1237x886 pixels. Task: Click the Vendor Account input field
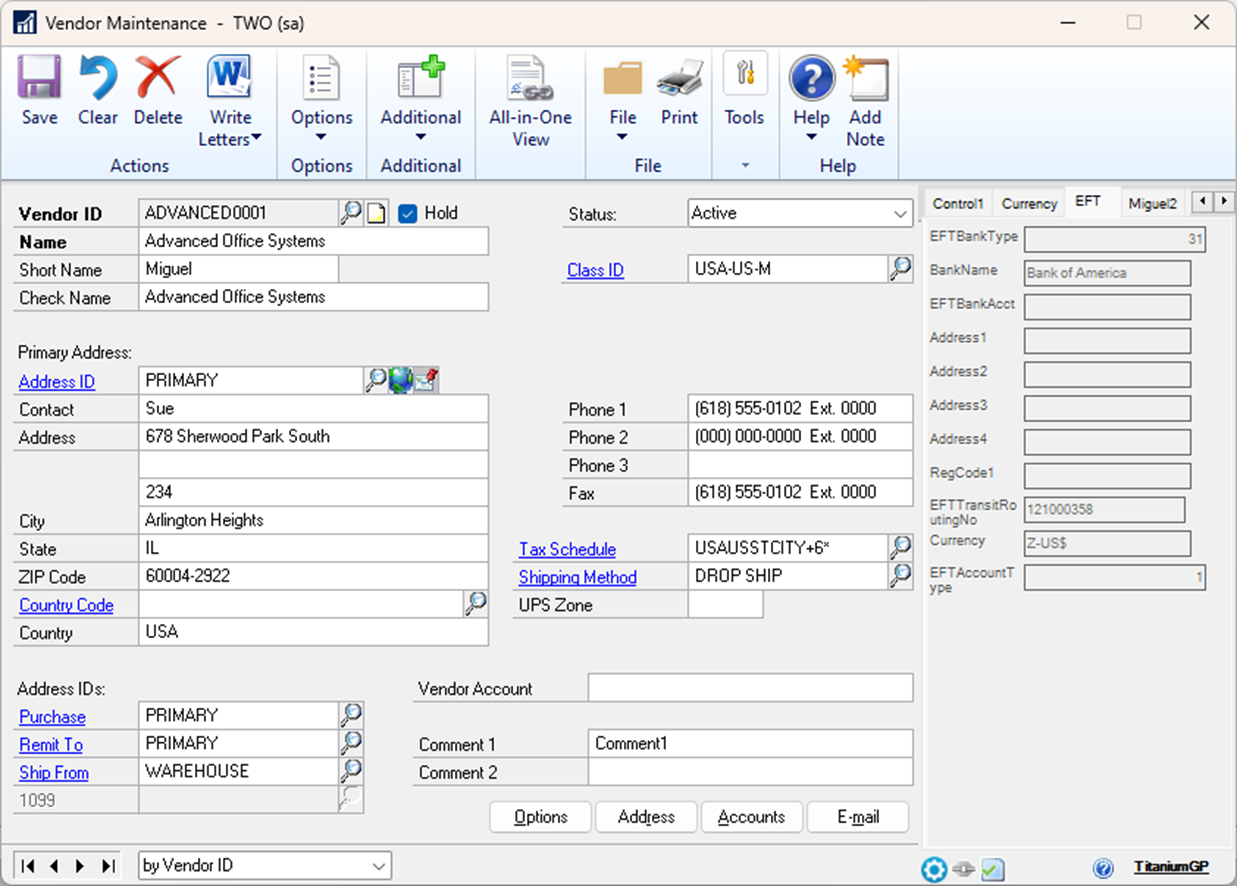750,687
